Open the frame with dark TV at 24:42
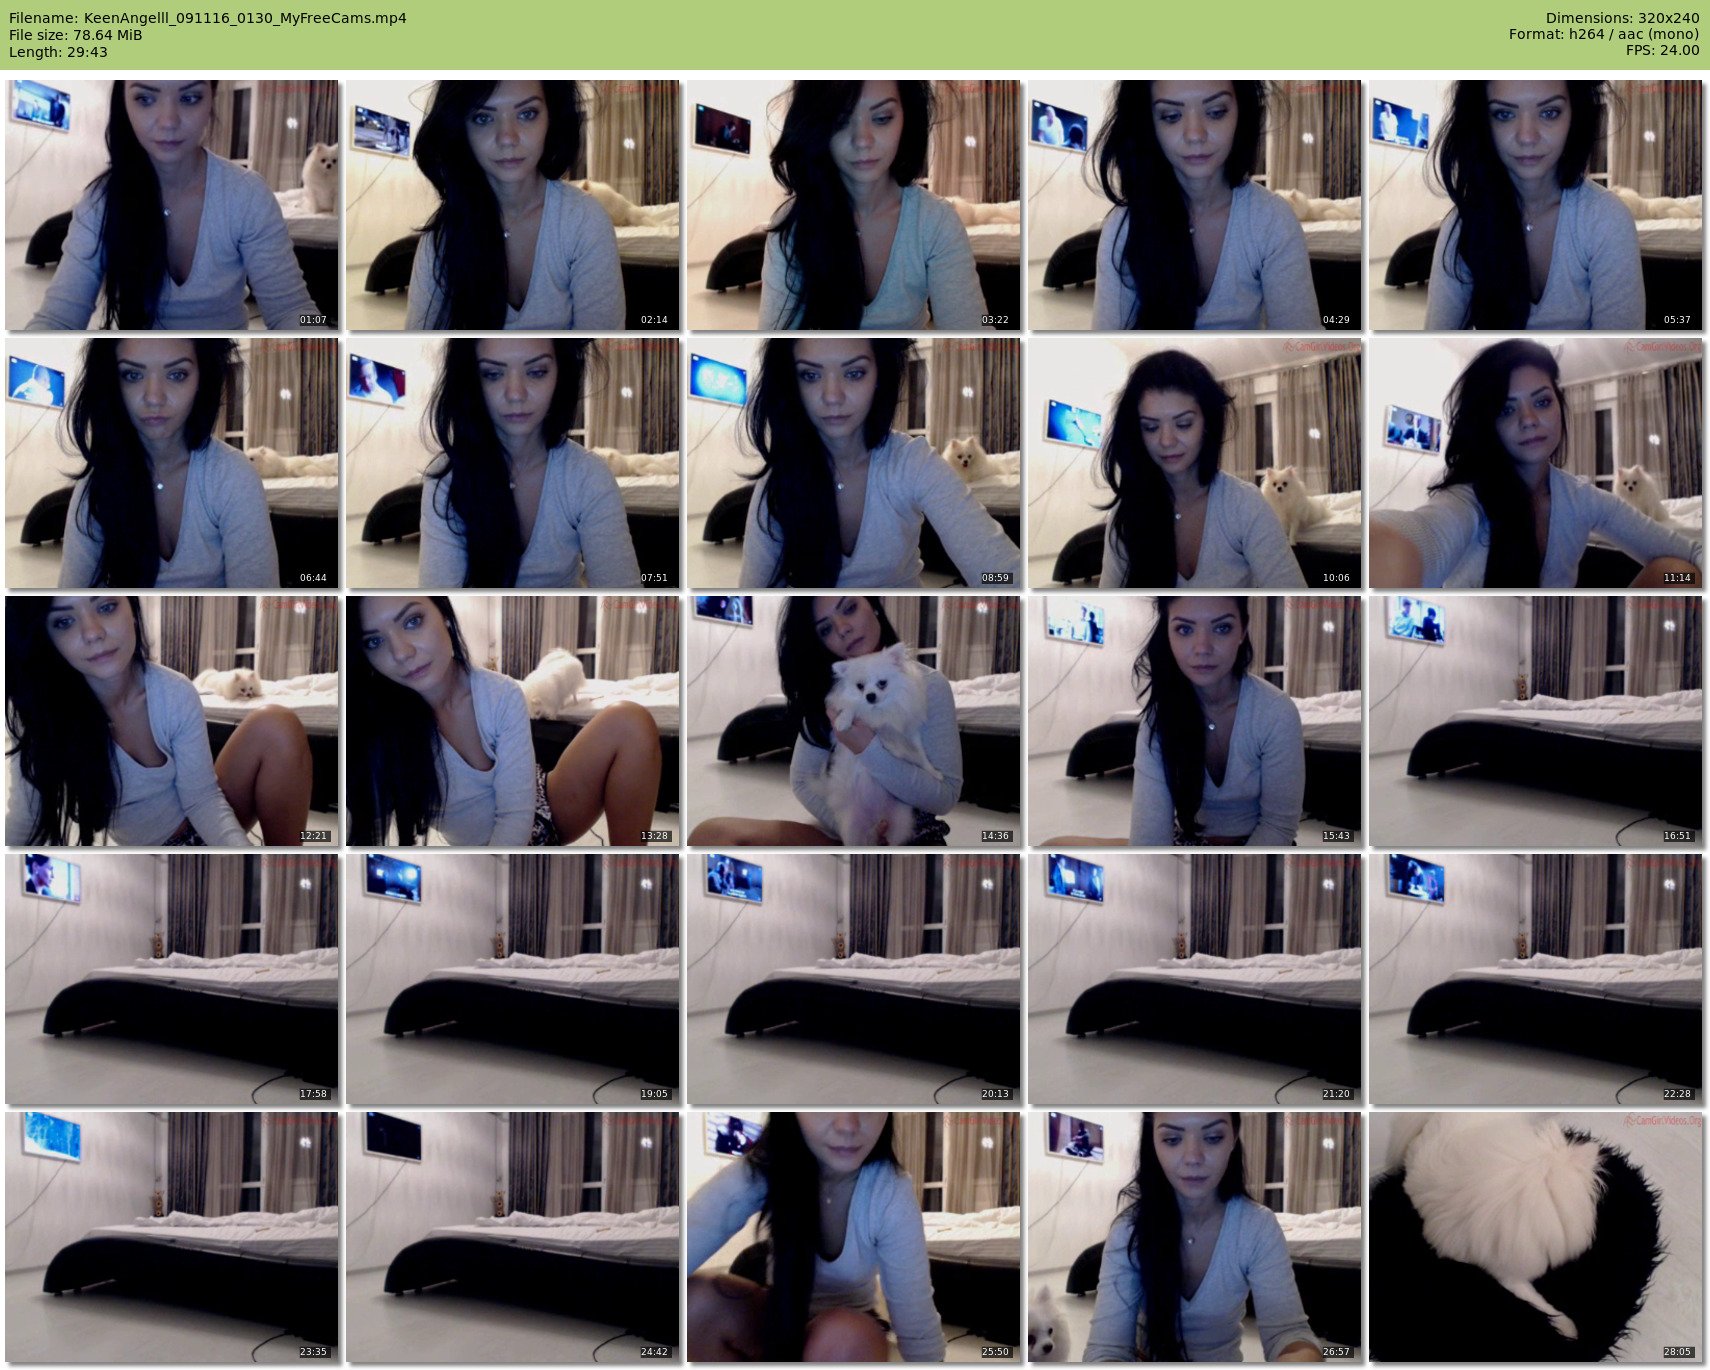This screenshot has width=1710, height=1370. pyautogui.click(x=513, y=1237)
